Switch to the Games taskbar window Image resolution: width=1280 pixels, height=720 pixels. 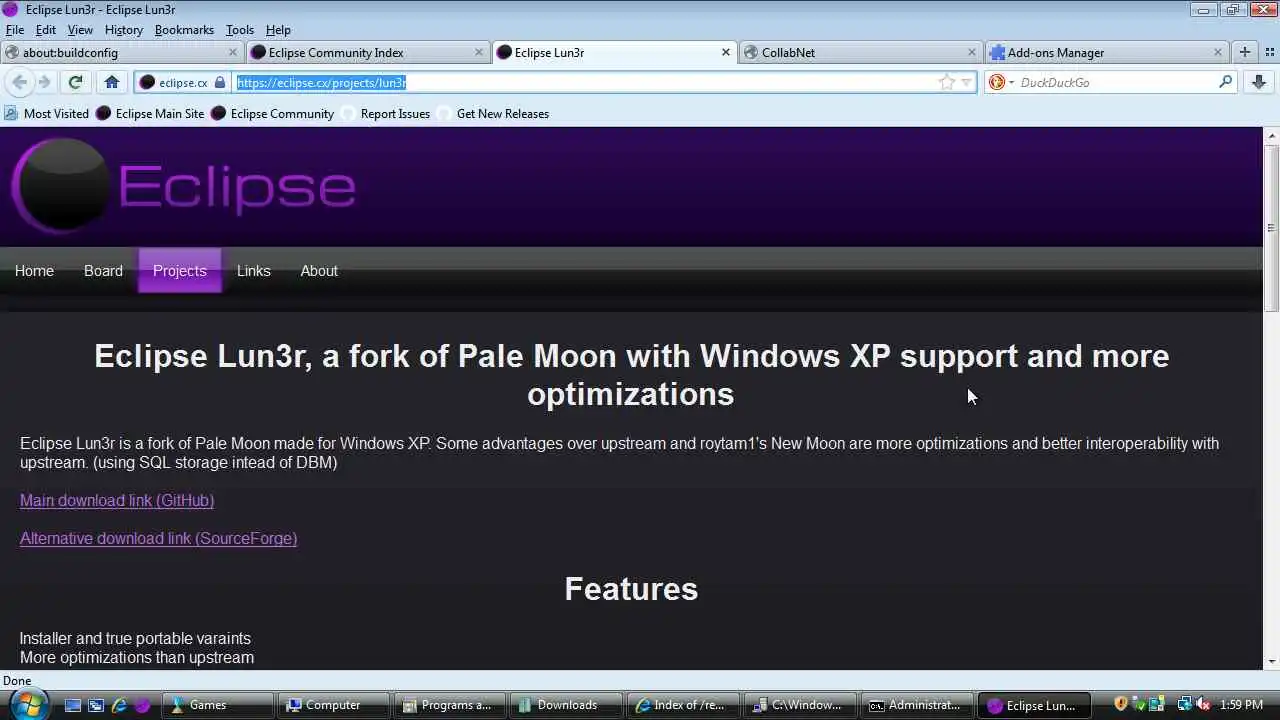[218, 705]
